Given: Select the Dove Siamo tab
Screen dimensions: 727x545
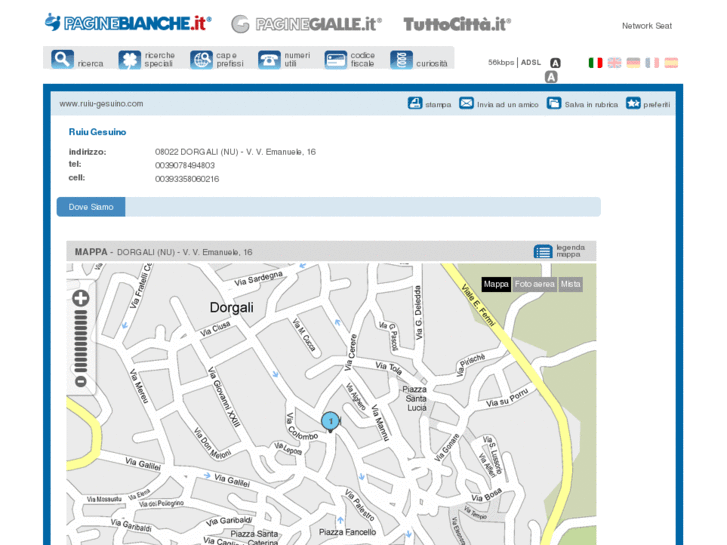Looking at the screenshot, I should (x=91, y=207).
